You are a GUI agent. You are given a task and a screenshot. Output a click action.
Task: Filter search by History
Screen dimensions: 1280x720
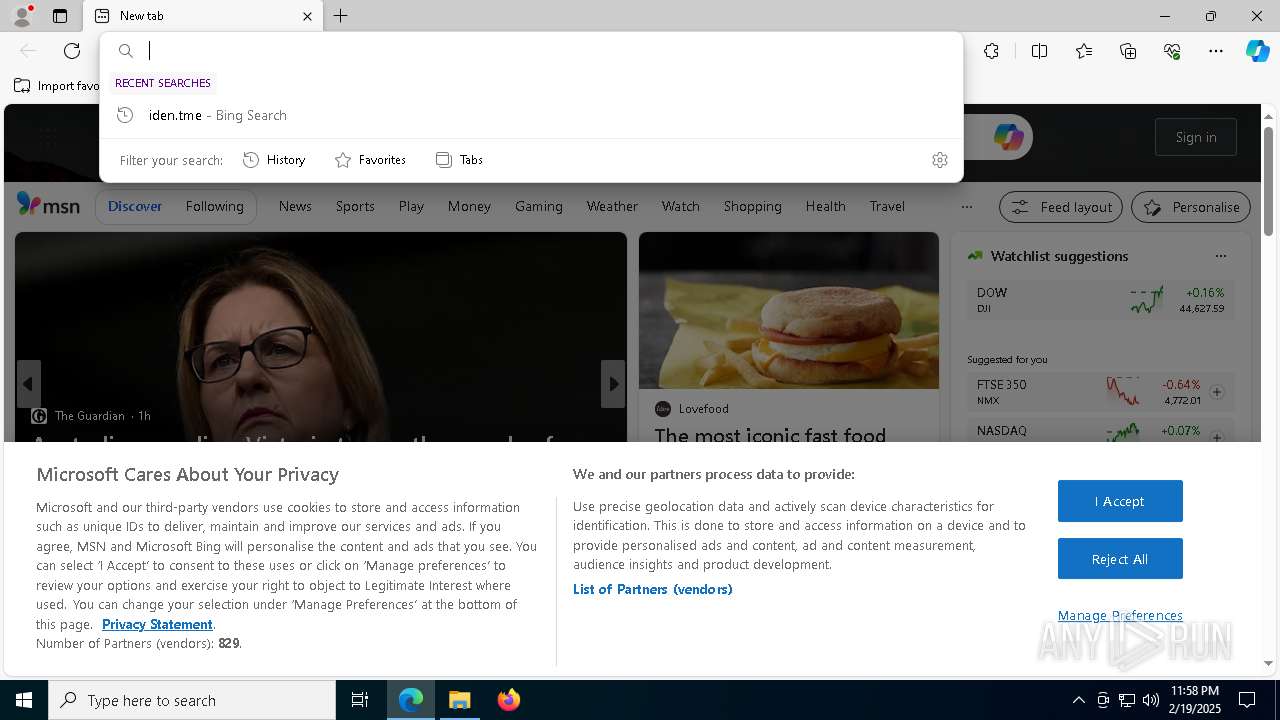(274, 160)
